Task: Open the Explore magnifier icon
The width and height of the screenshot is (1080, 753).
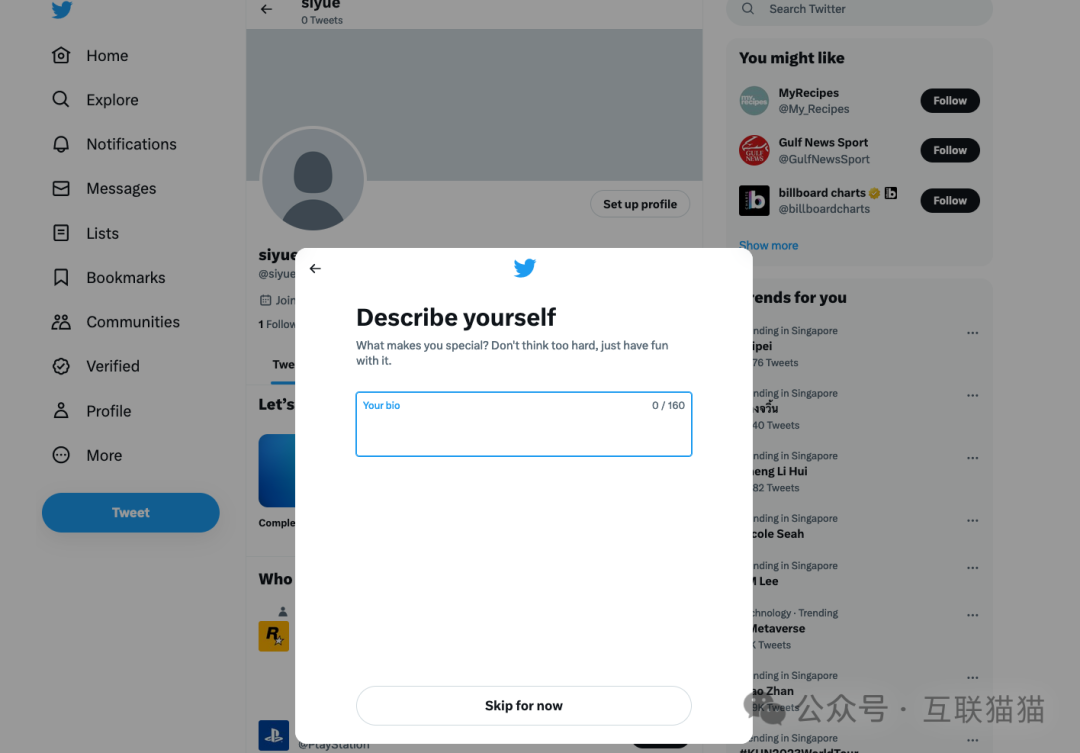Action: coord(61,99)
